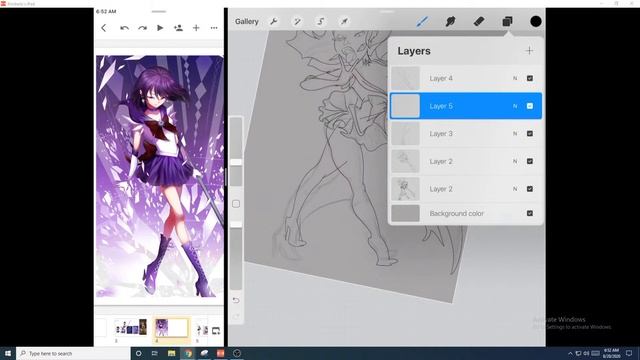640x360 pixels.
Task: Tap the Layer 3 thumbnail
Action: coord(405,134)
